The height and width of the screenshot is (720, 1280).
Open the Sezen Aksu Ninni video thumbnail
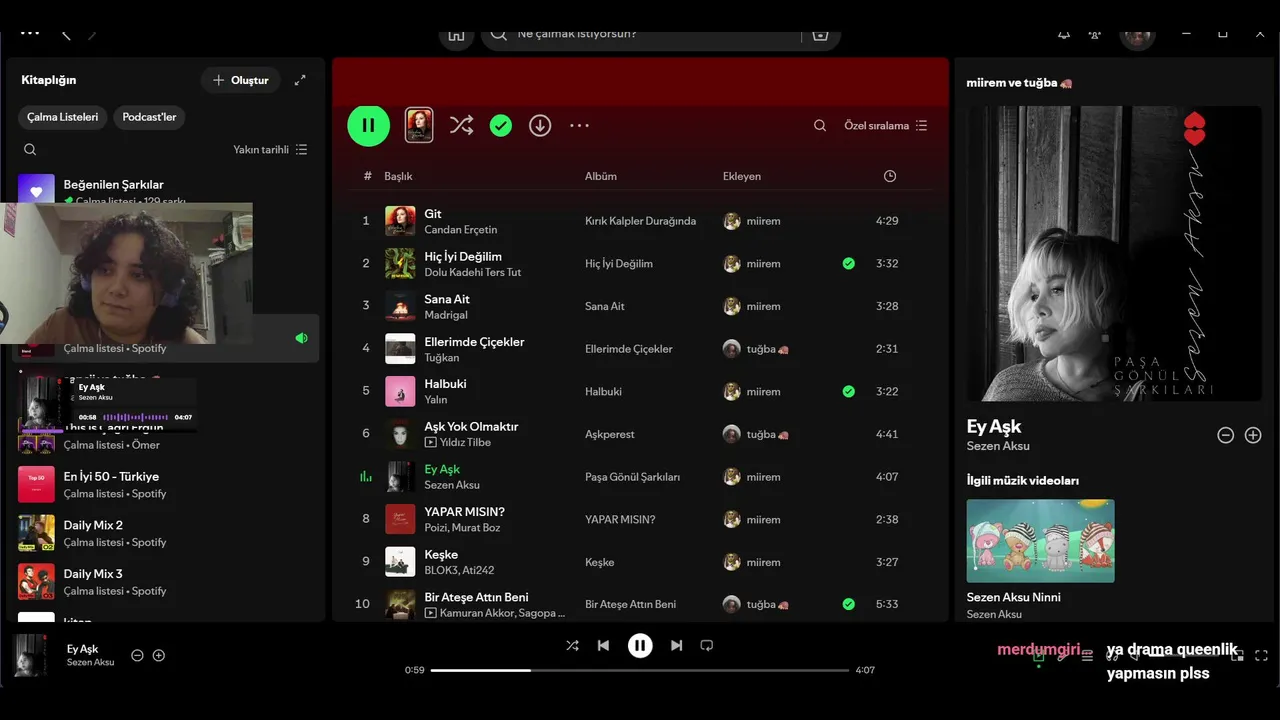pos(1040,541)
